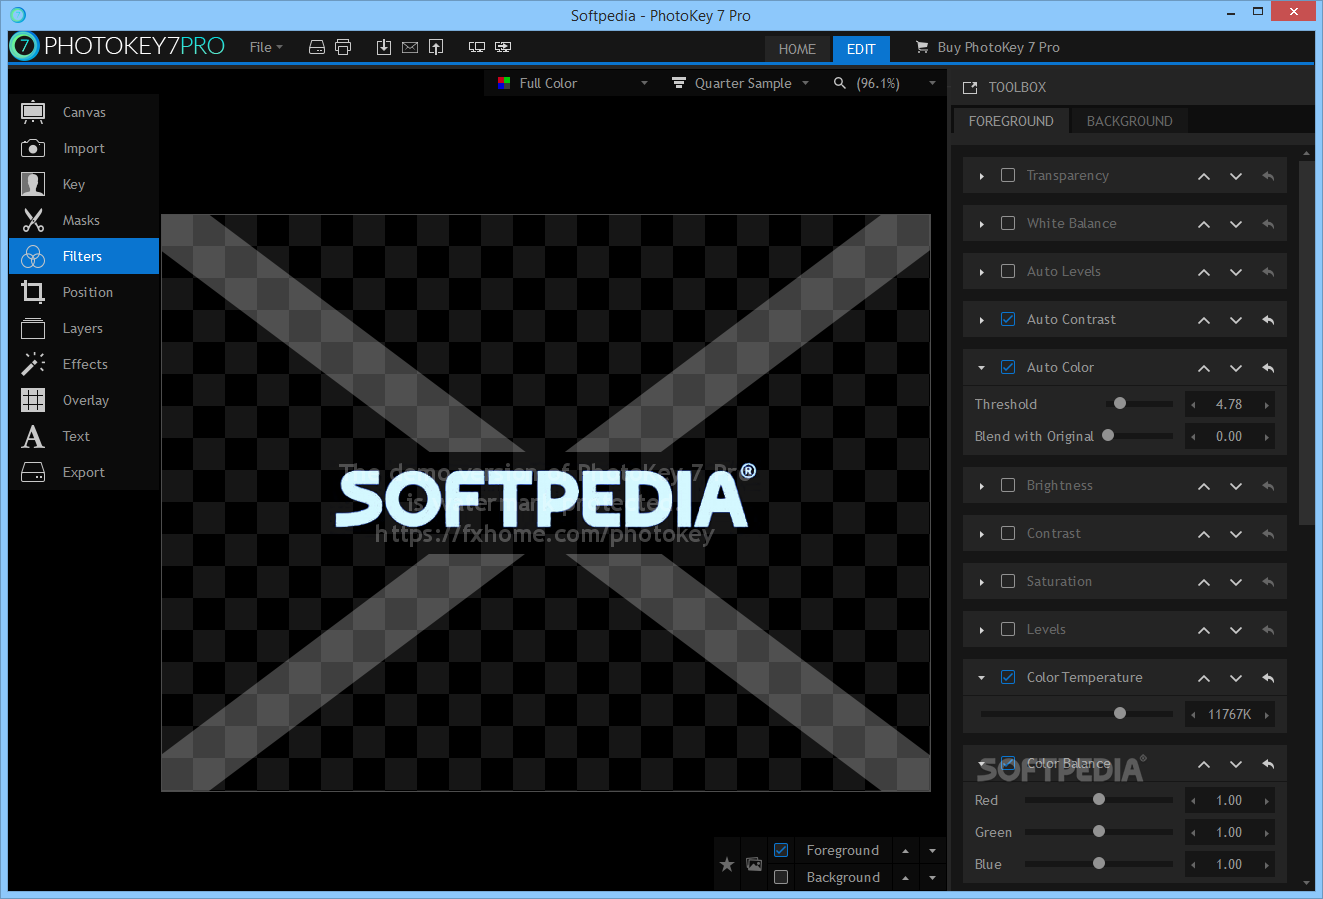Click the print icon in top toolbar
Image resolution: width=1323 pixels, height=899 pixels.
pos(343,47)
